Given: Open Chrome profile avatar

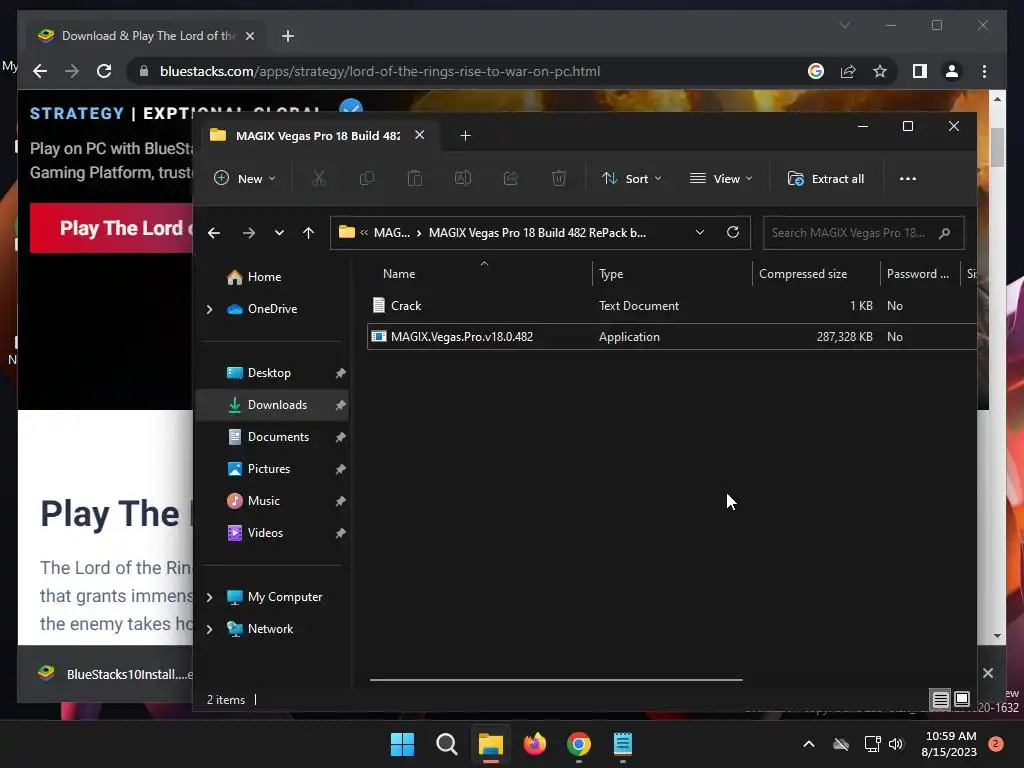Looking at the screenshot, I should point(952,71).
